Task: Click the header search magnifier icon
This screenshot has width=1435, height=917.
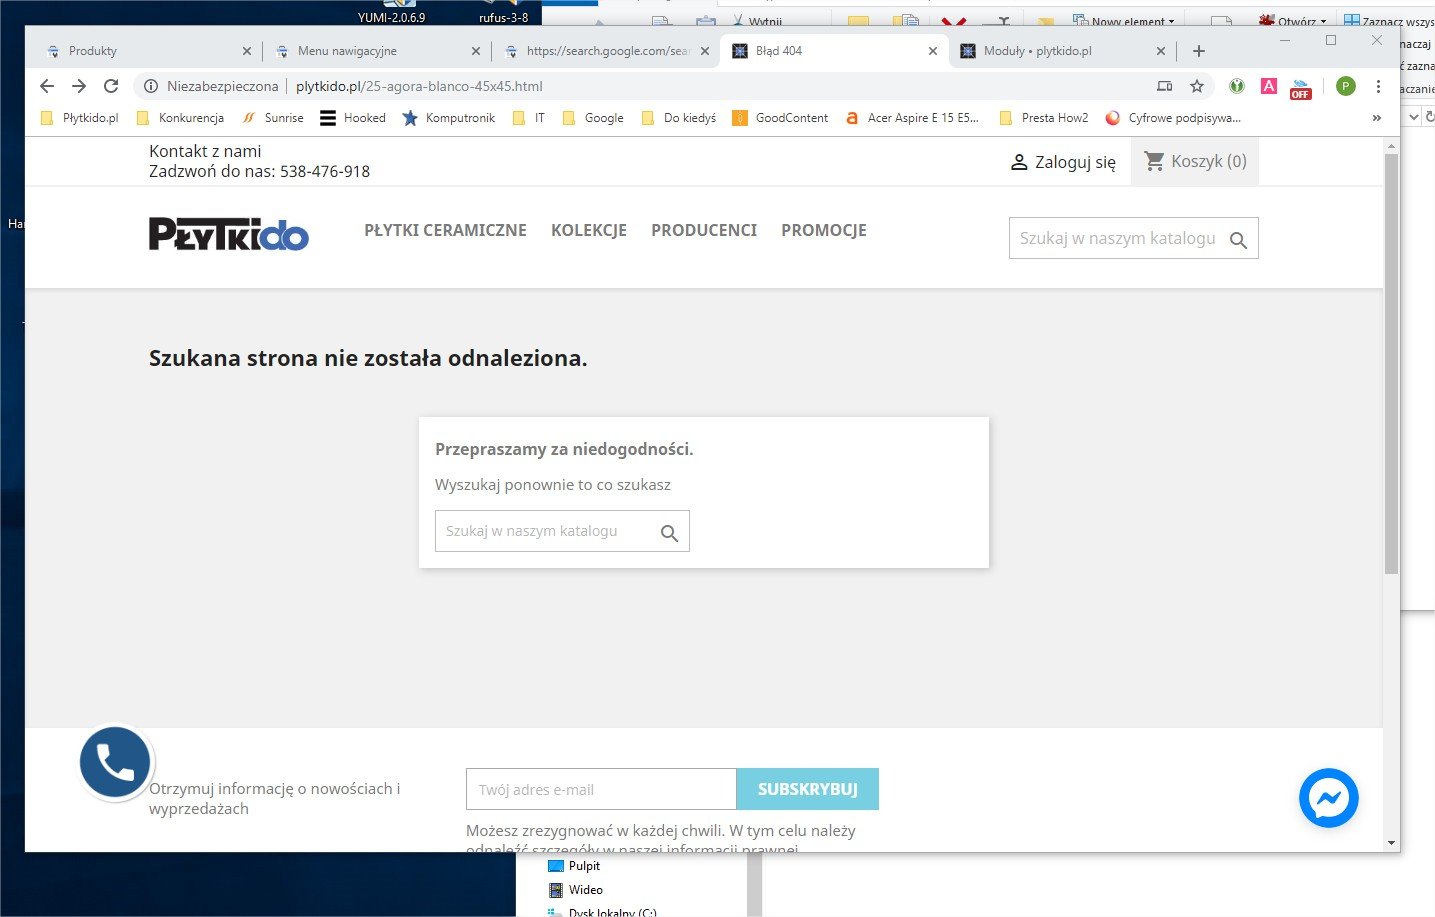Action: 1238,240
